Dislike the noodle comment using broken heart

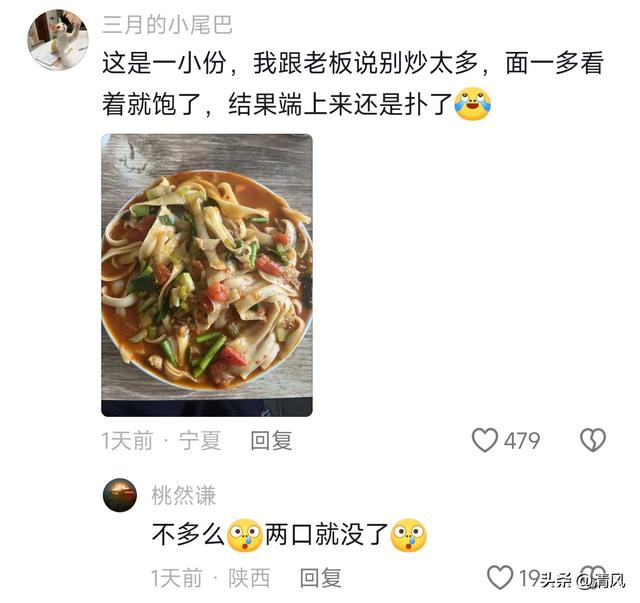coord(593,440)
